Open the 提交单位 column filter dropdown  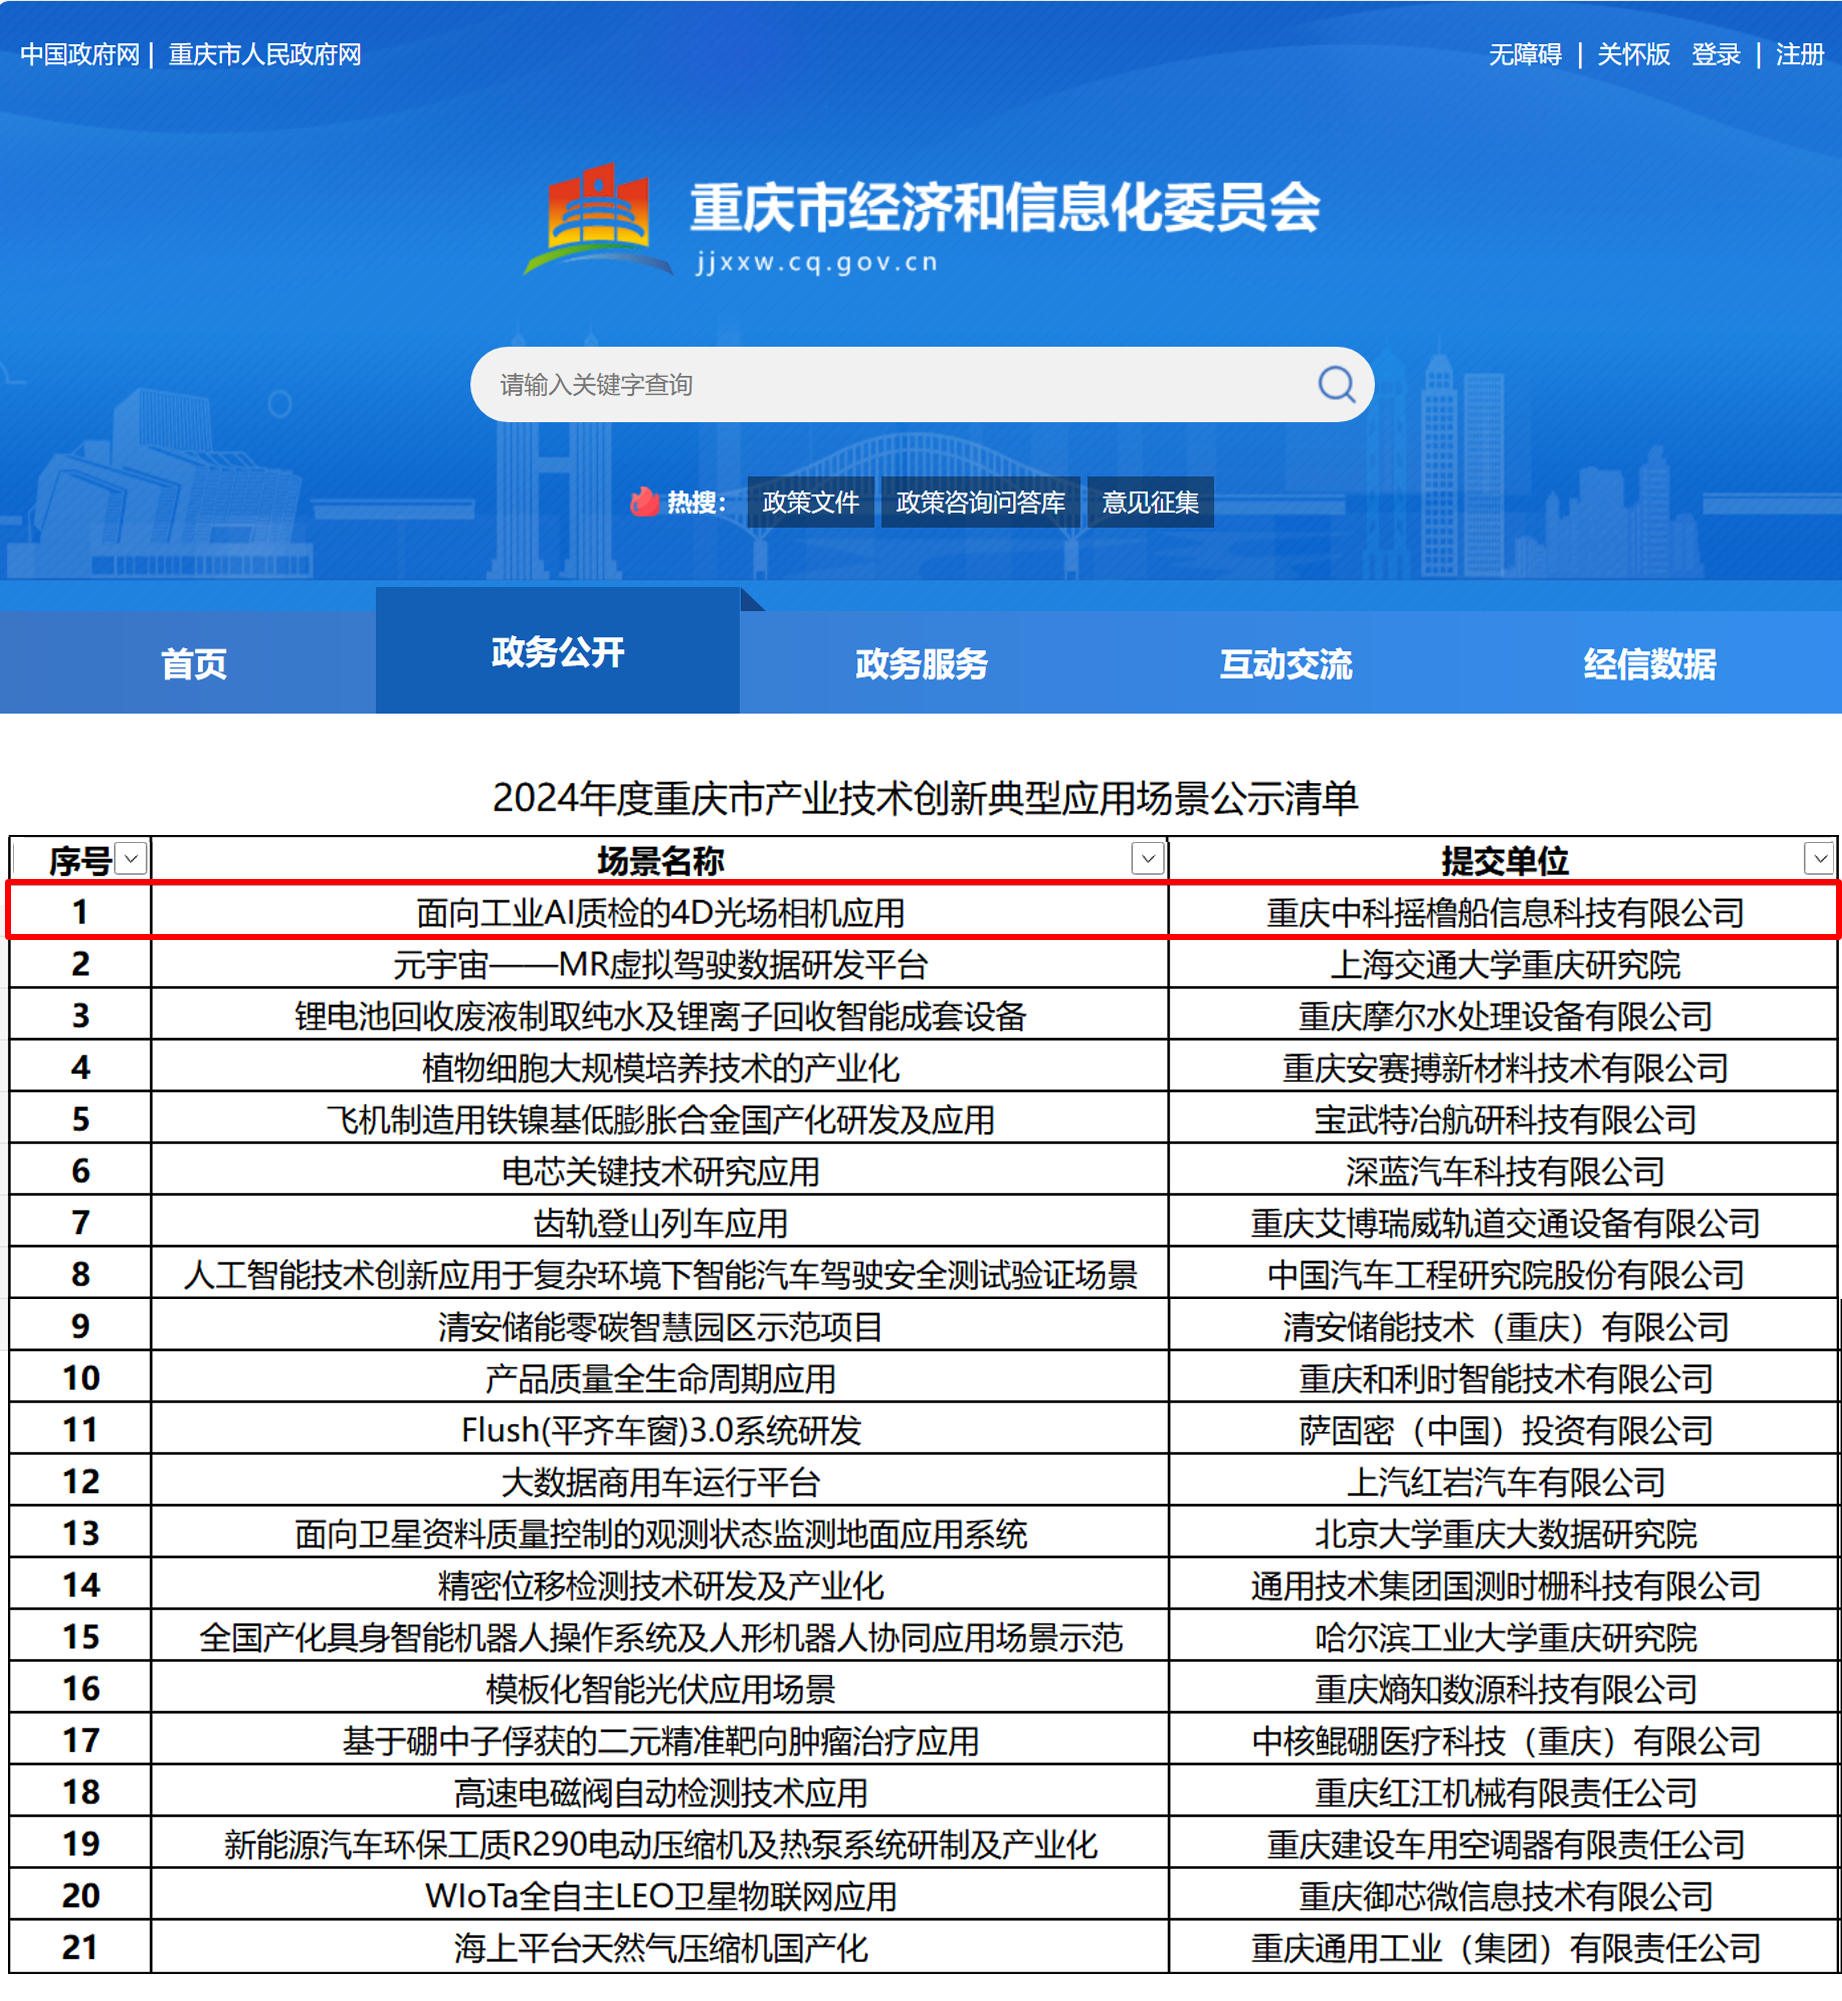(1820, 859)
